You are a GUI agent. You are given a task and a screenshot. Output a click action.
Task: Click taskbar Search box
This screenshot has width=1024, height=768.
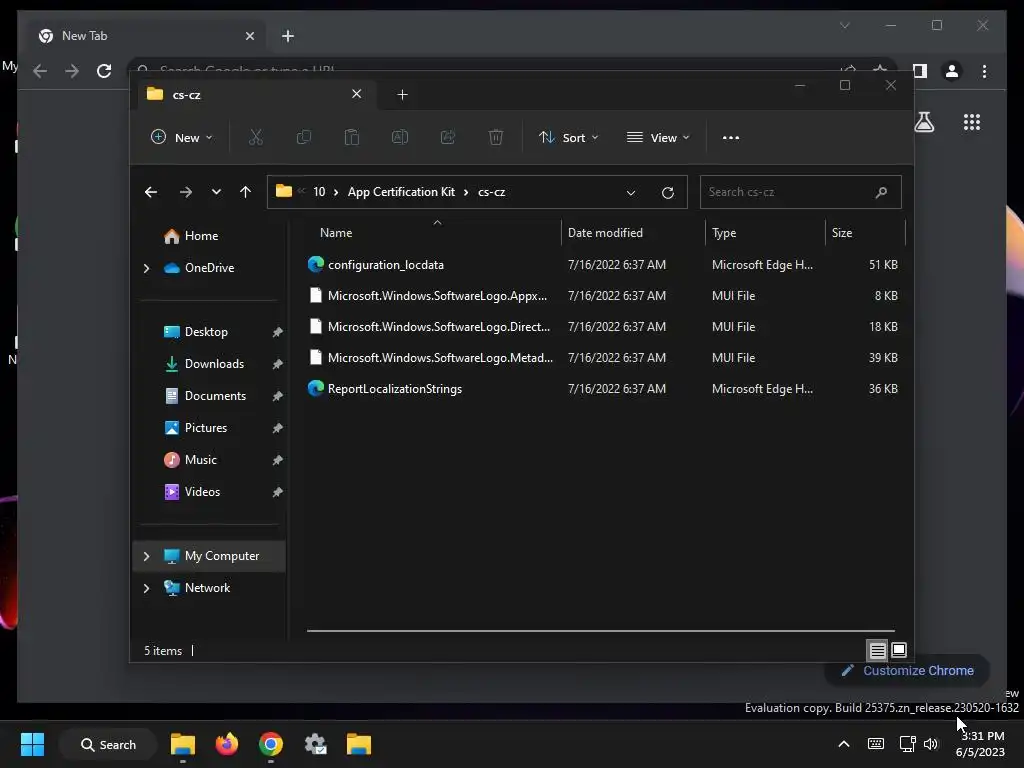(x=108, y=744)
